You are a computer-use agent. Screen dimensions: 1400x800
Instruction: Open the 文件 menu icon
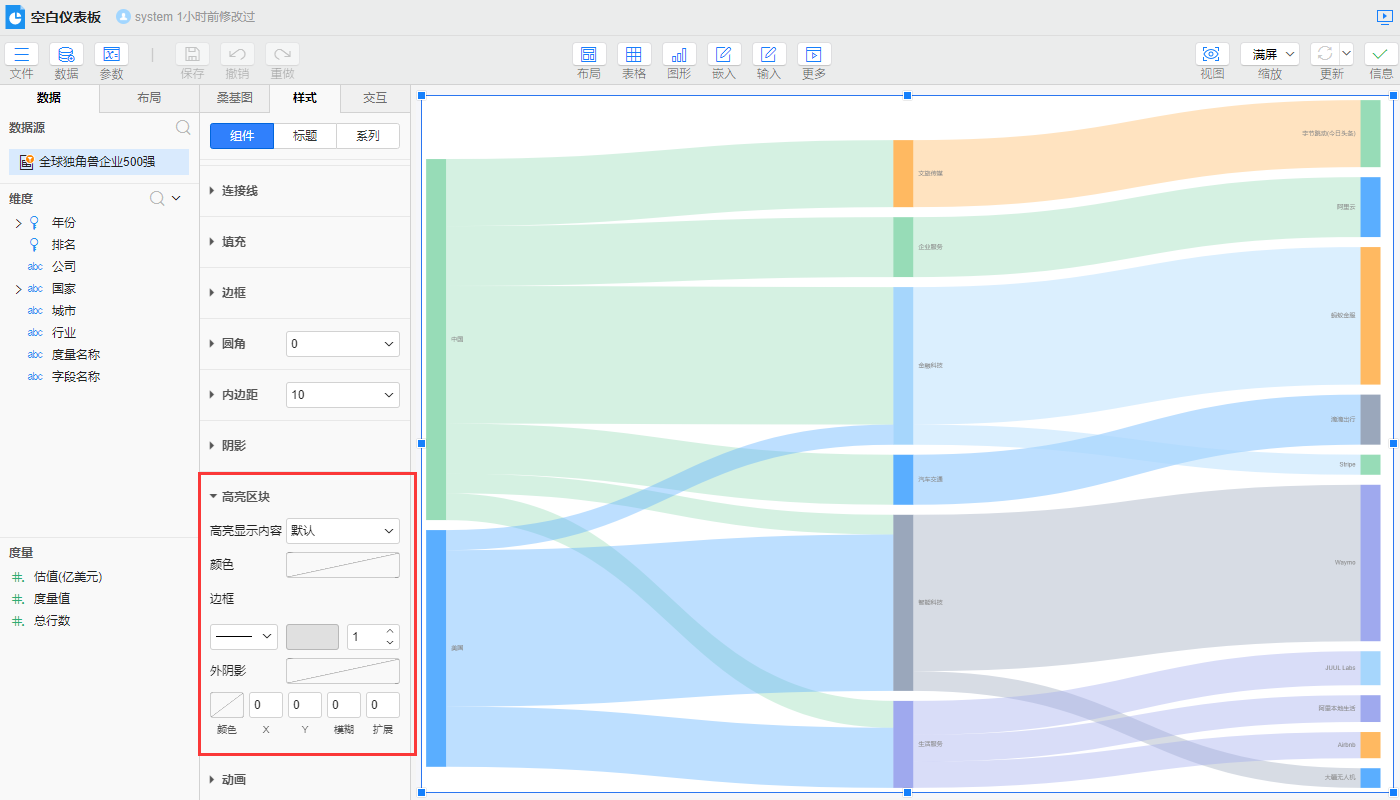point(22,55)
